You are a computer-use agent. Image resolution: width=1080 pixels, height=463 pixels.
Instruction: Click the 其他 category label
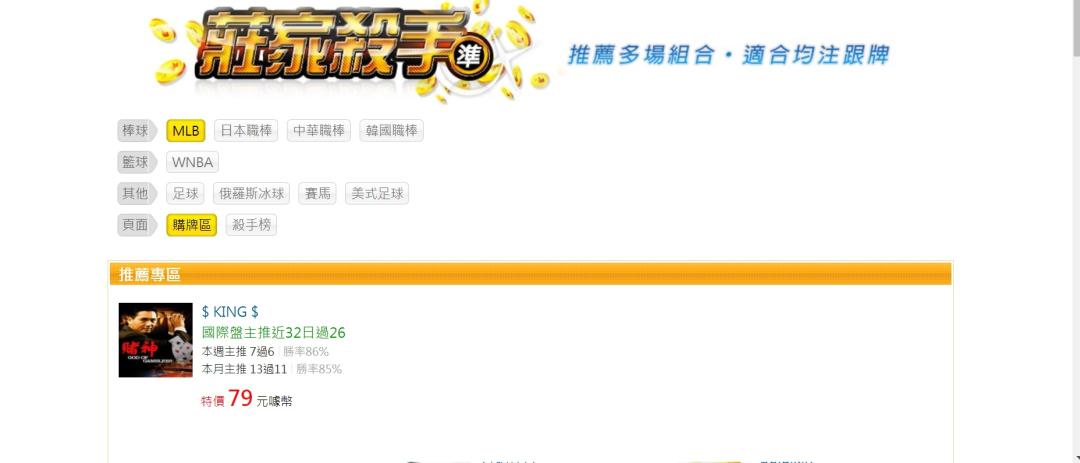coord(137,194)
